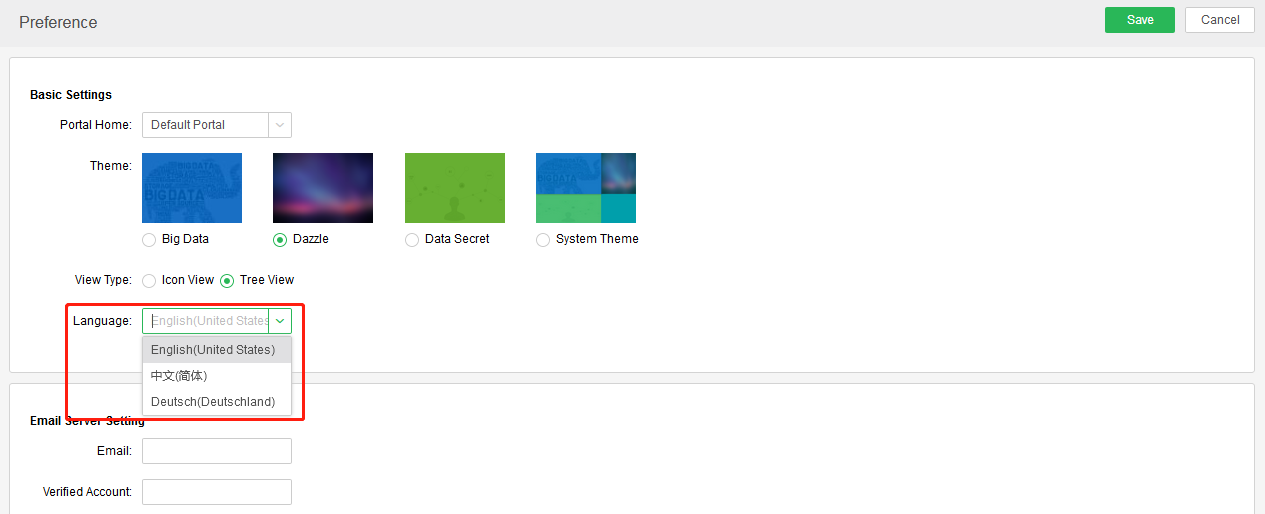Image resolution: width=1265 pixels, height=514 pixels.
Task: Select the Tree View radio button
Action: click(227, 281)
